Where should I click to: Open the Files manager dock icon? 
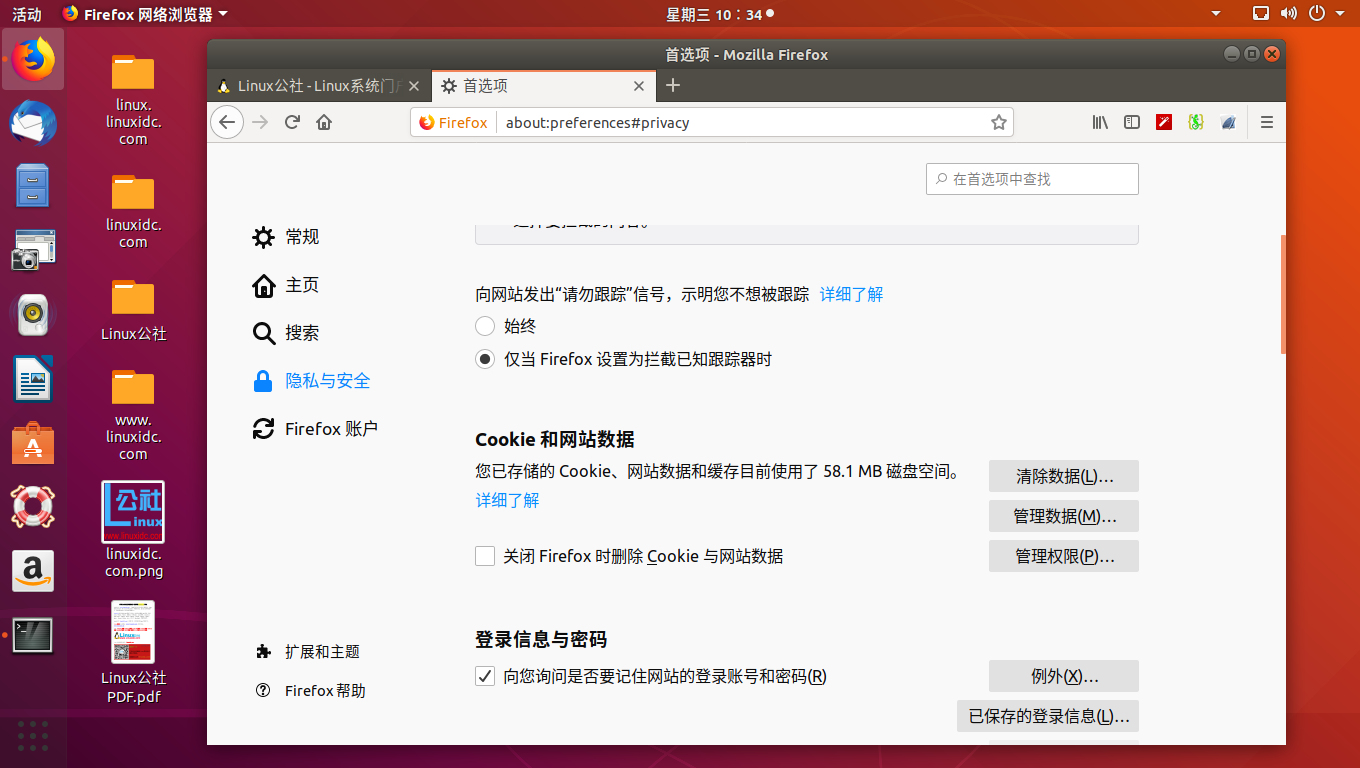click(33, 187)
